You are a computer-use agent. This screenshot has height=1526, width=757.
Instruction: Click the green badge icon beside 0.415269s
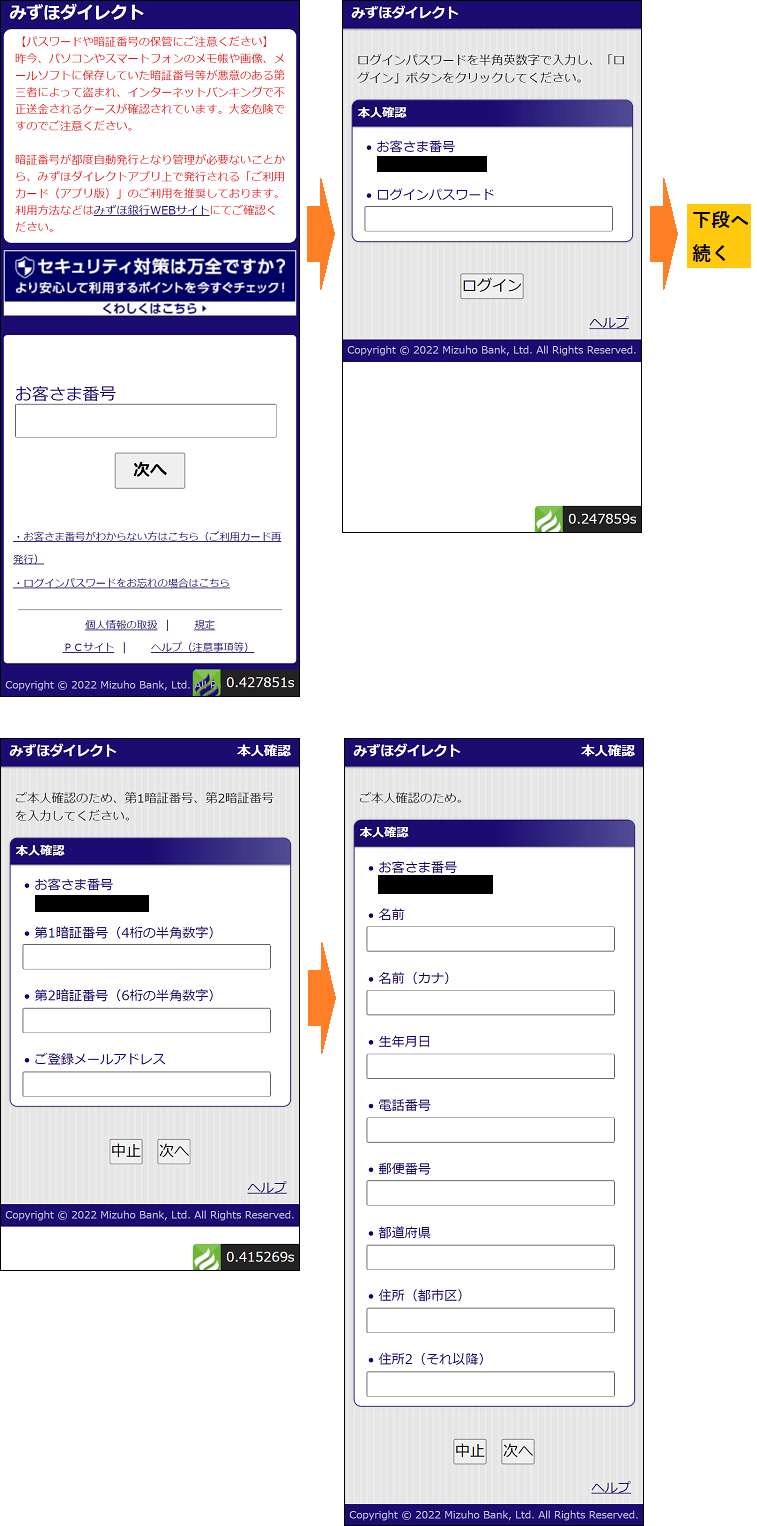[206, 1257]
